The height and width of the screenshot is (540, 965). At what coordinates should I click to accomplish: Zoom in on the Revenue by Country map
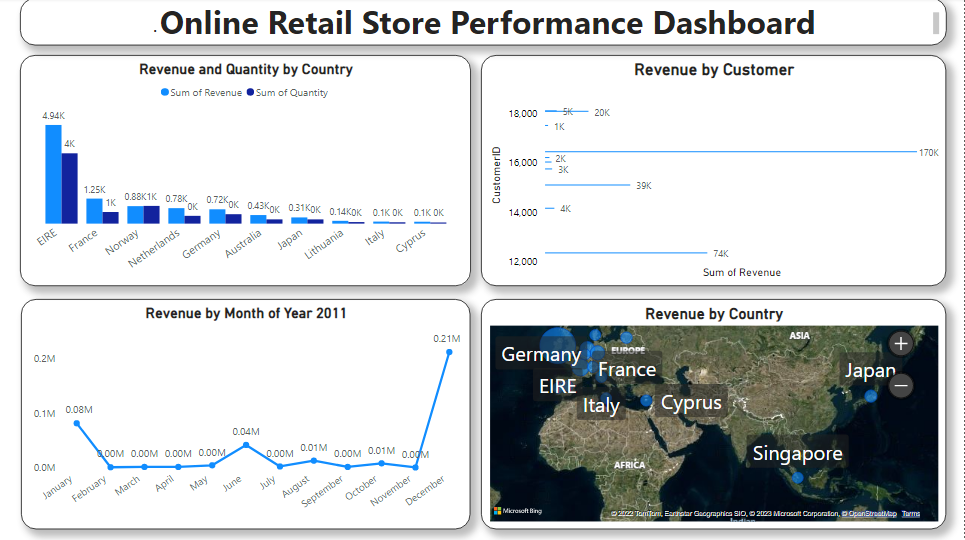coord(901,344)
